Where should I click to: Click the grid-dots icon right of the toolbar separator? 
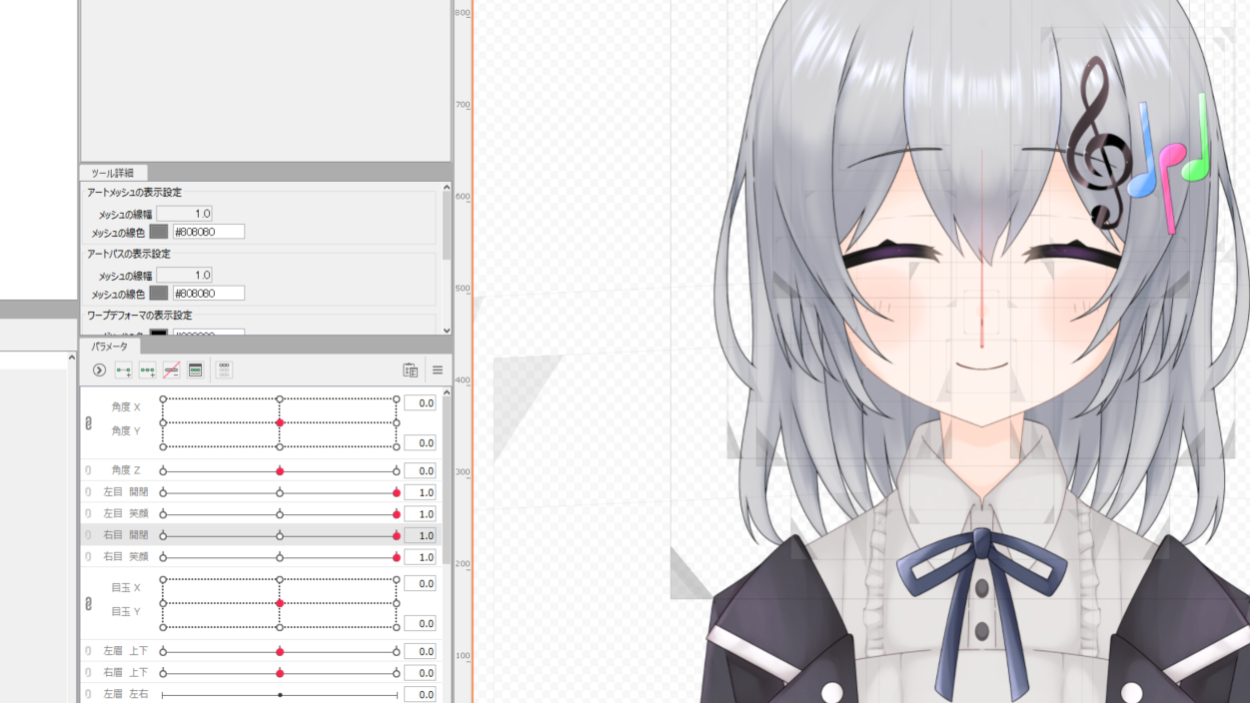(x=224, y=370)
